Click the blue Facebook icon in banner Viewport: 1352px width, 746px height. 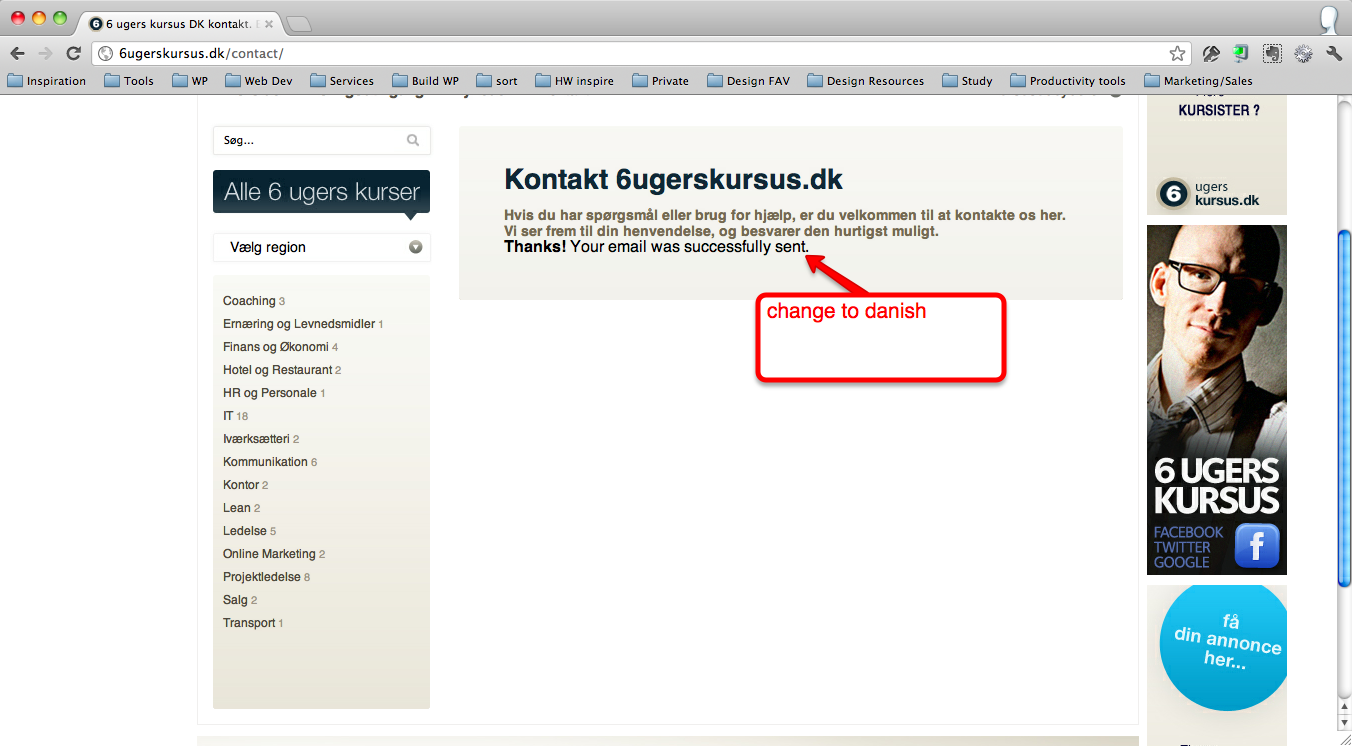[x=1257, y=547]
